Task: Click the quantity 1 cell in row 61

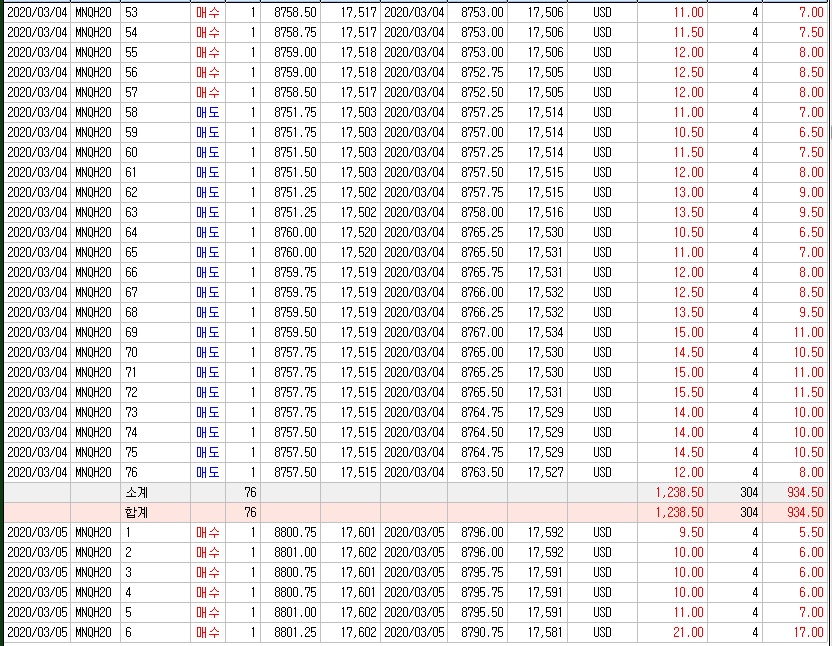Action: tap(253, 173)
